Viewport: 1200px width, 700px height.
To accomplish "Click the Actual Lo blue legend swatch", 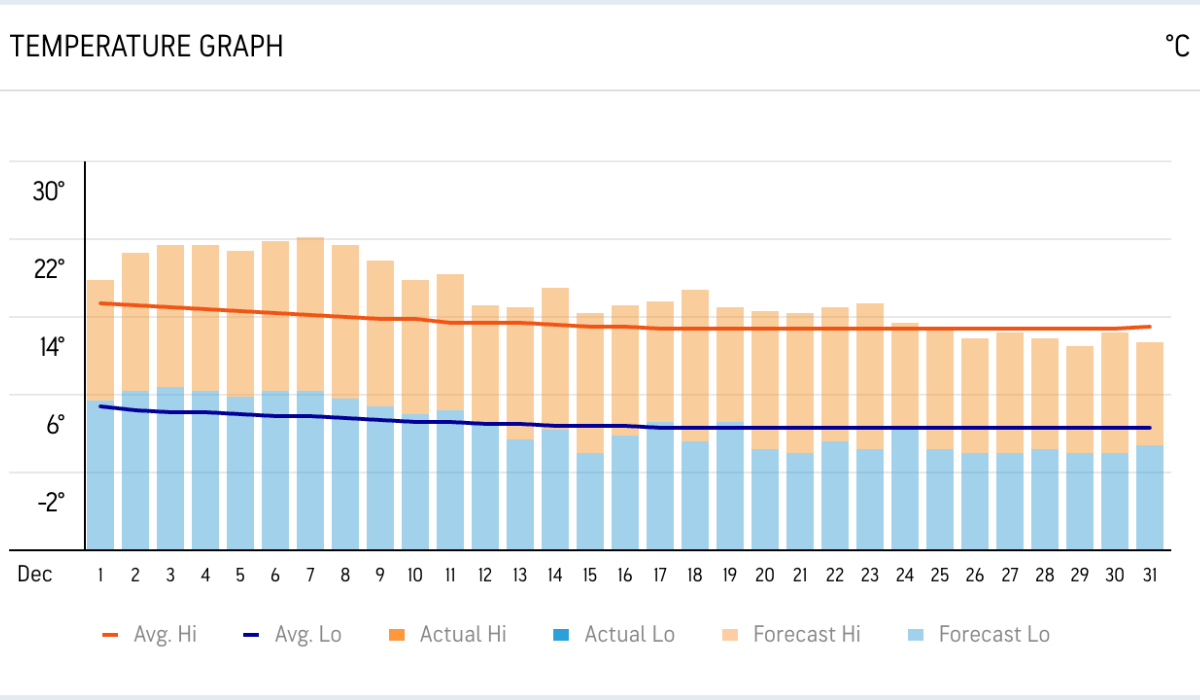I will pyautogui.click(x=561, y=634).
